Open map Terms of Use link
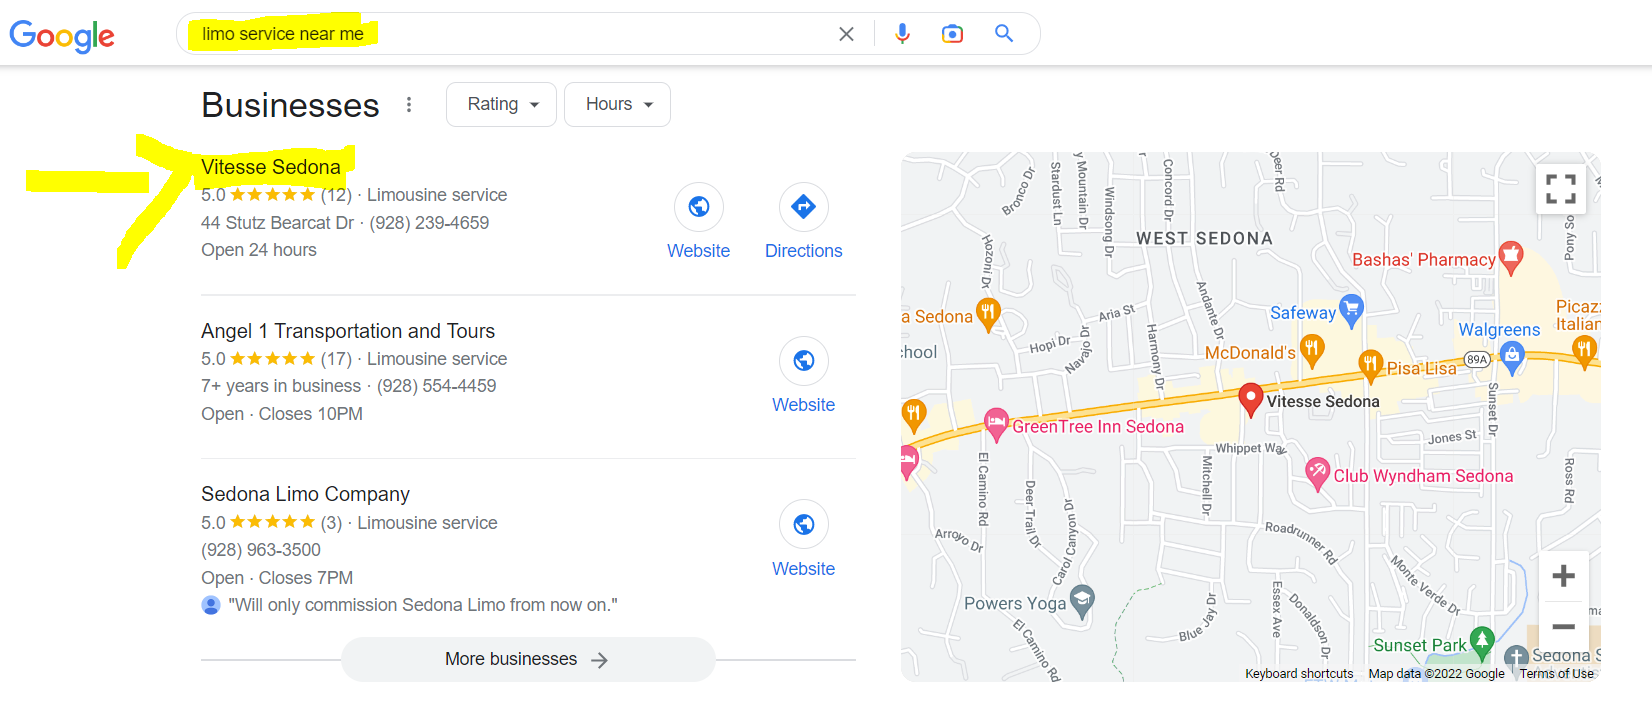1652x705 pixels. tap(1557, 674)
